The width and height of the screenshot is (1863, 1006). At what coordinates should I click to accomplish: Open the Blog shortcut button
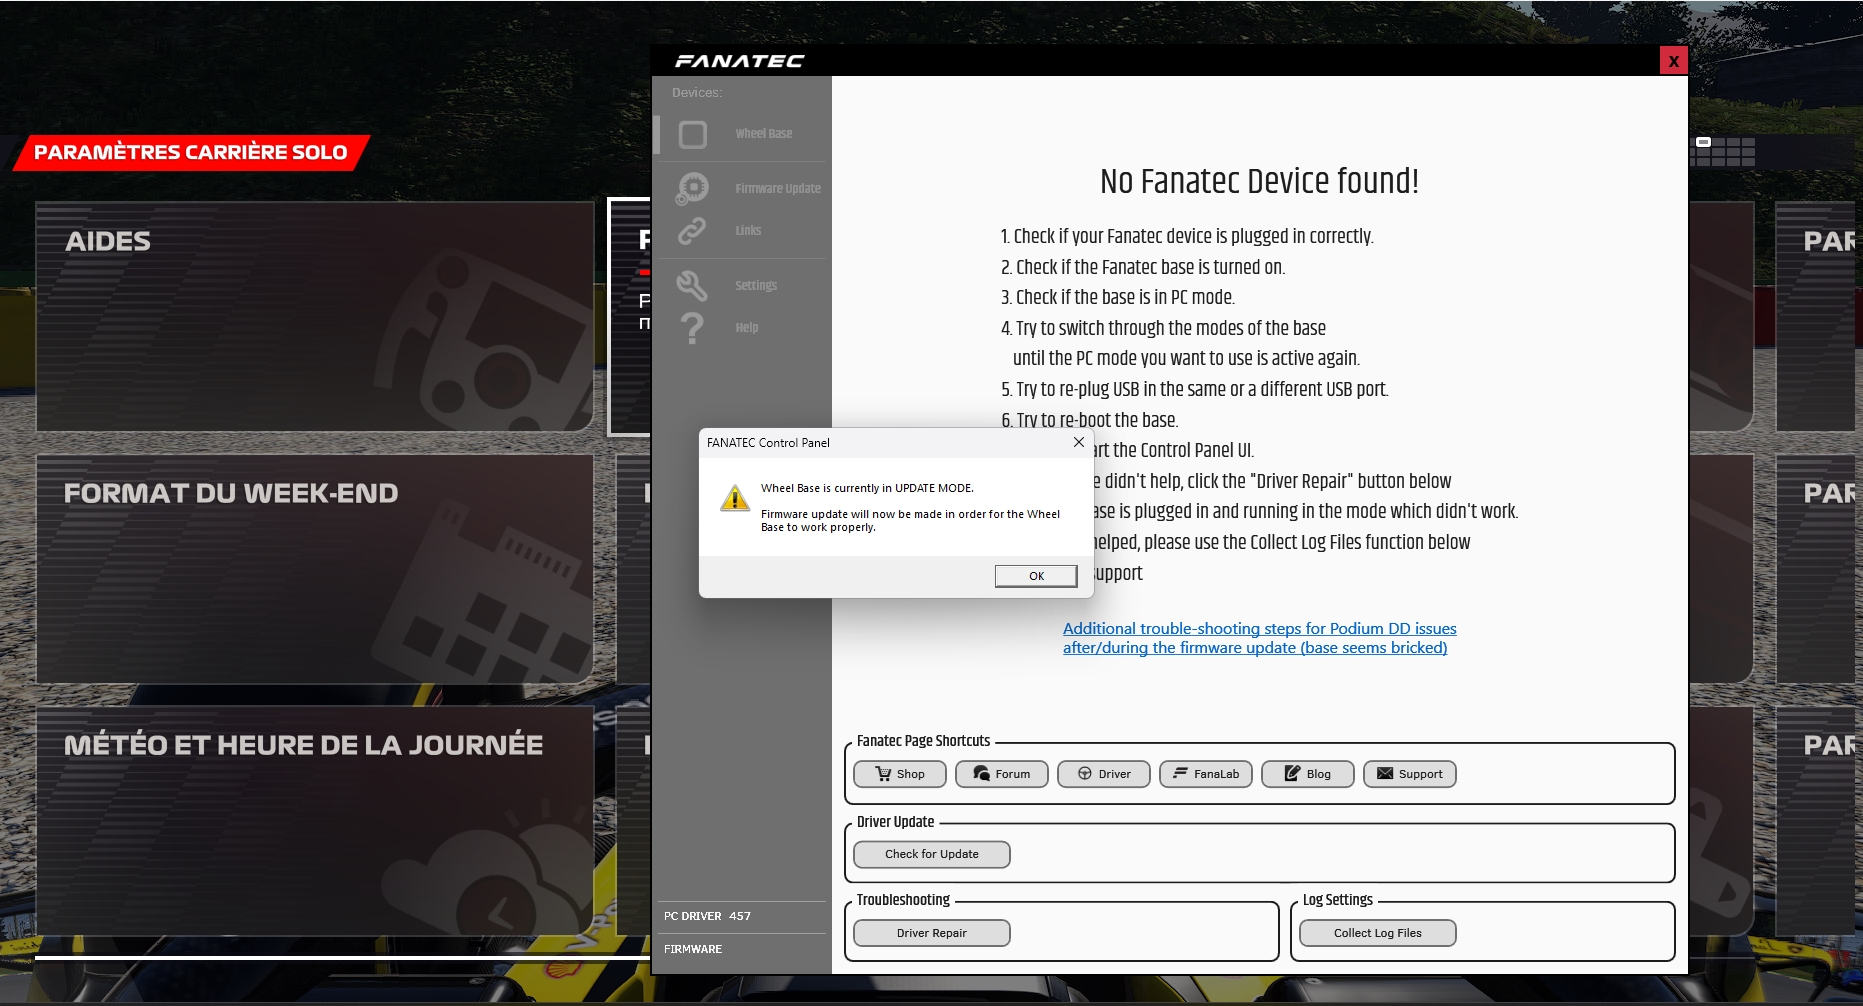point(1307,774)
